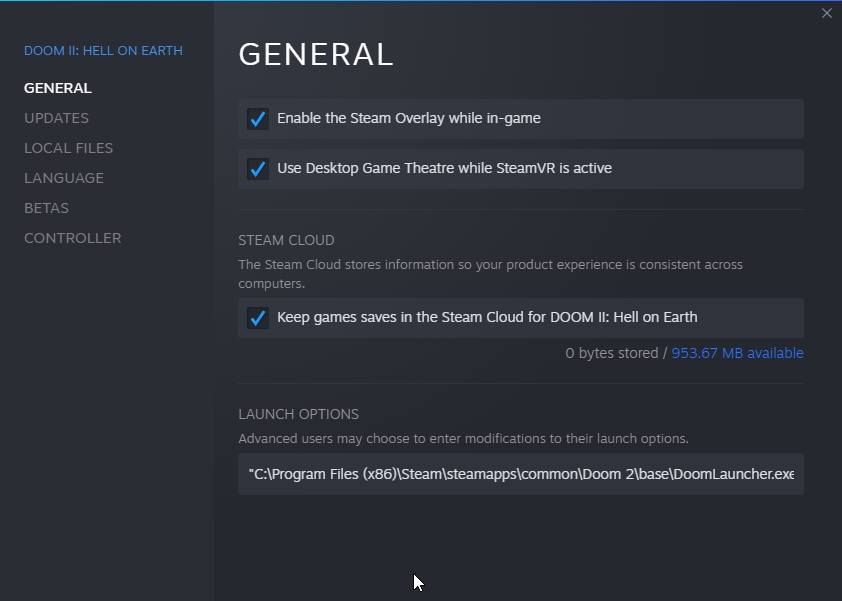
Task: Uncheck the Desktop Game Theatre checkbox
Action: (258, 169)
